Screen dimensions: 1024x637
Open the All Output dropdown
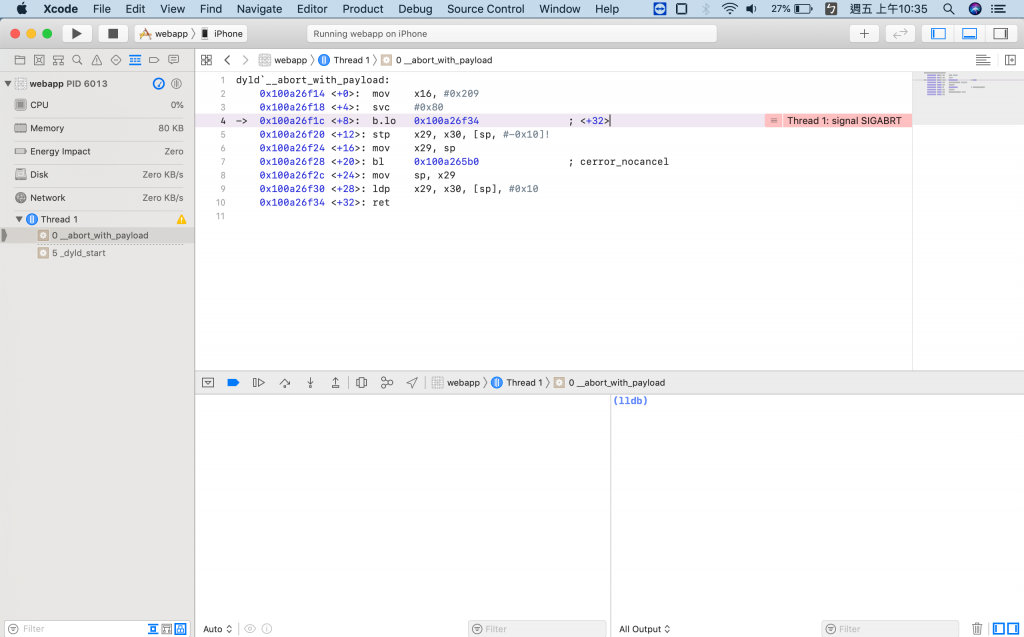pos(645,629)
